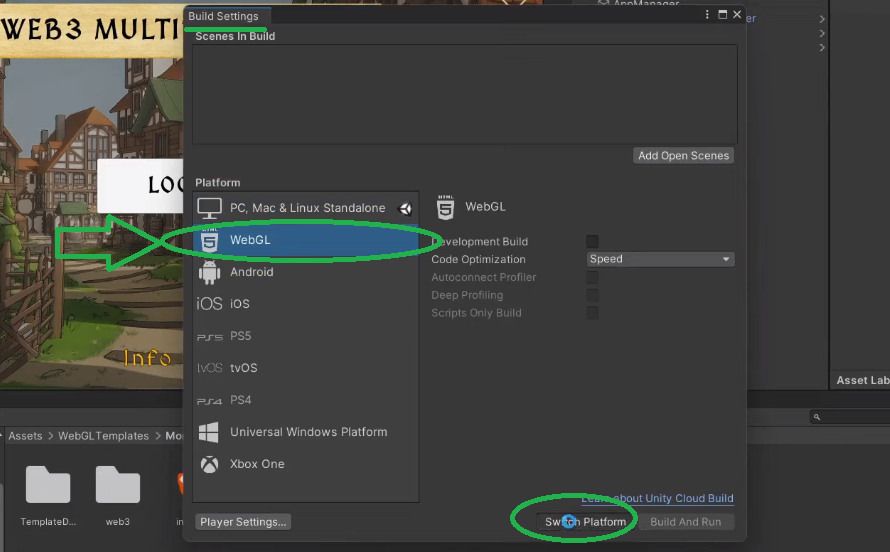Click the Unity active-platform indicator icon
This screenshot has width=890, height=552.
(405, 209)
